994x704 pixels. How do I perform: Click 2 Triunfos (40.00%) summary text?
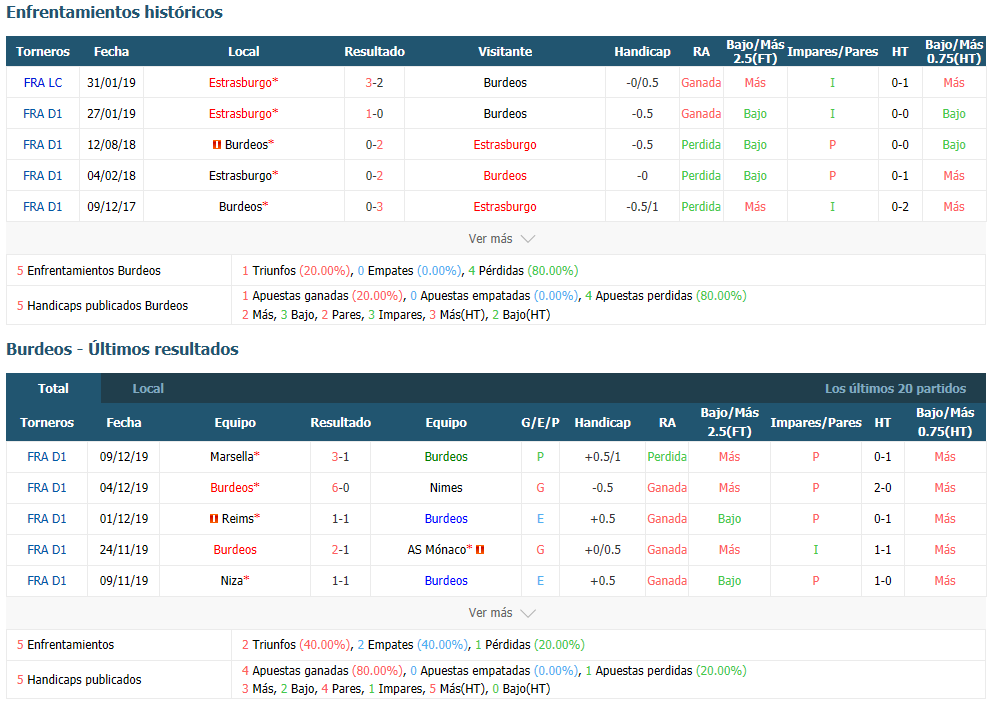tap(297, 644)
